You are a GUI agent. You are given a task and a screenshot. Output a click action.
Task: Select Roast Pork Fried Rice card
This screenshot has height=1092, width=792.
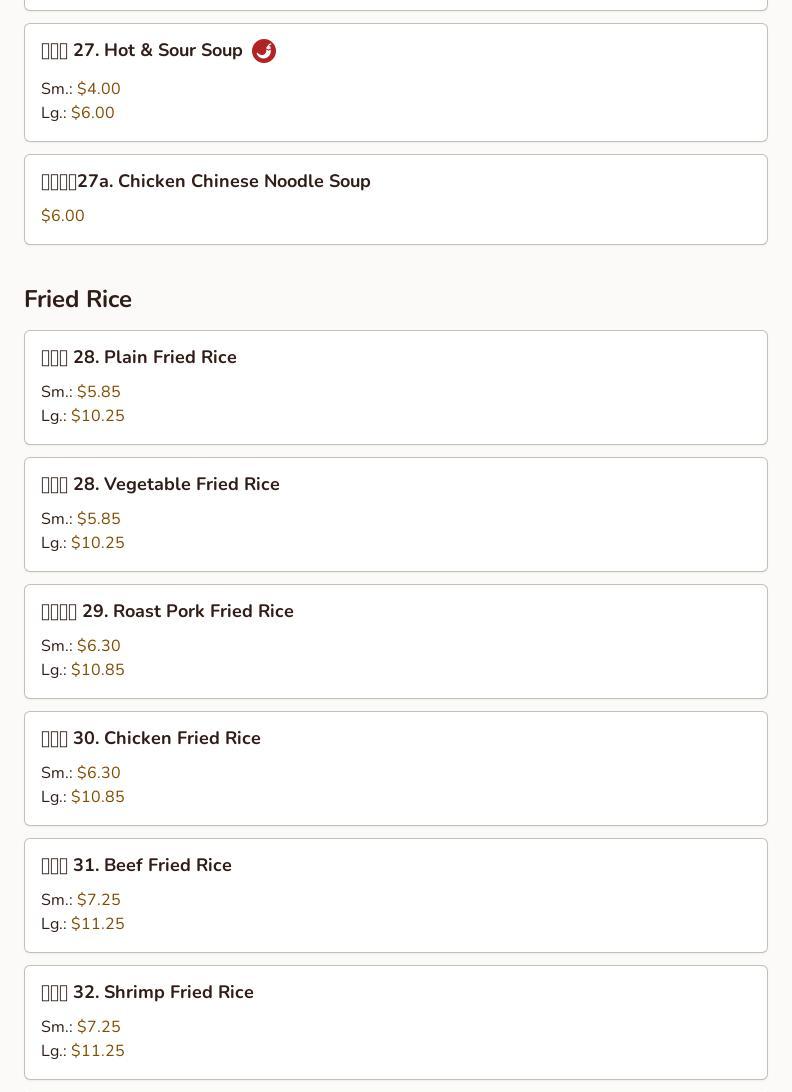[x=396, y=641]
